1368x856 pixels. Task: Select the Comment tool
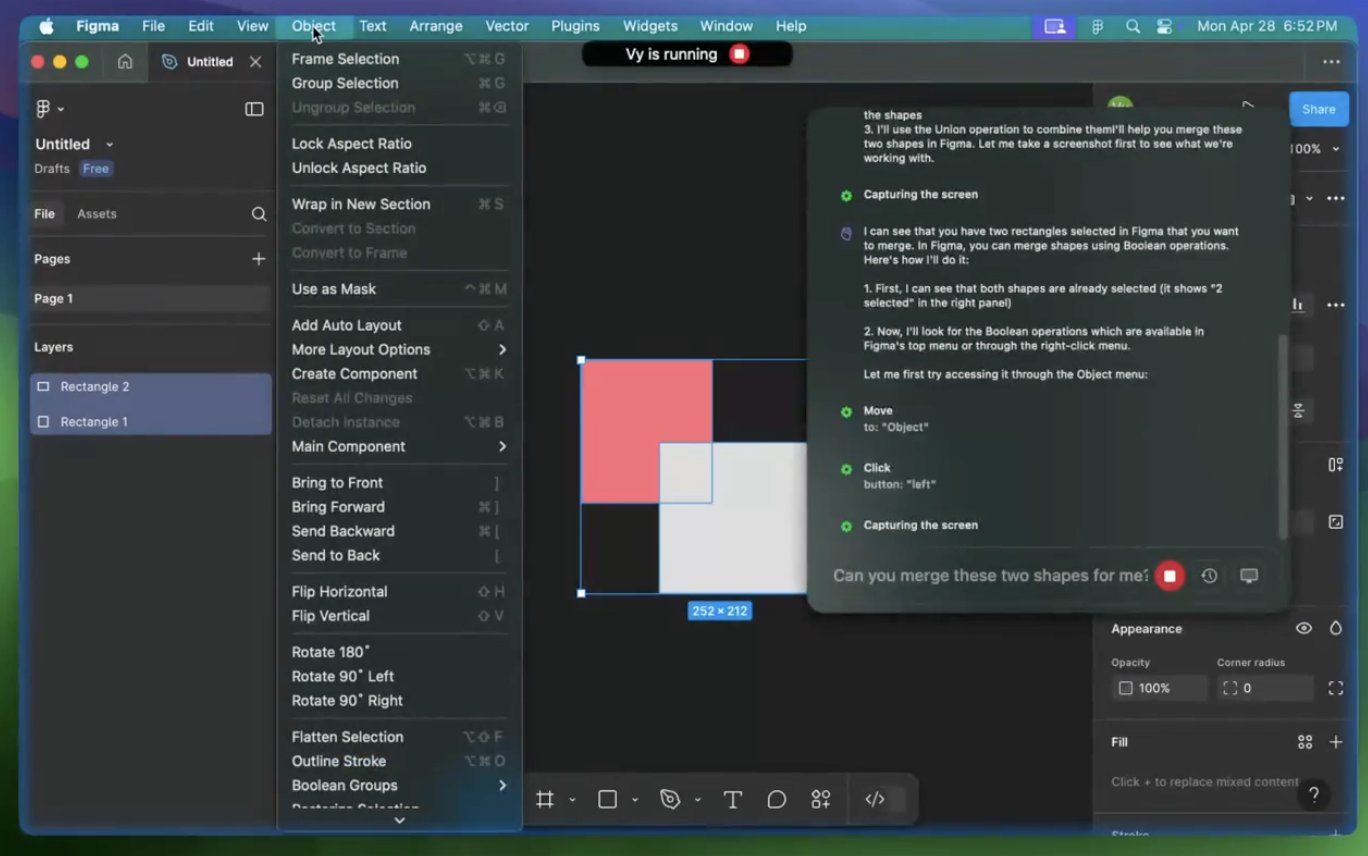point(777,799)
